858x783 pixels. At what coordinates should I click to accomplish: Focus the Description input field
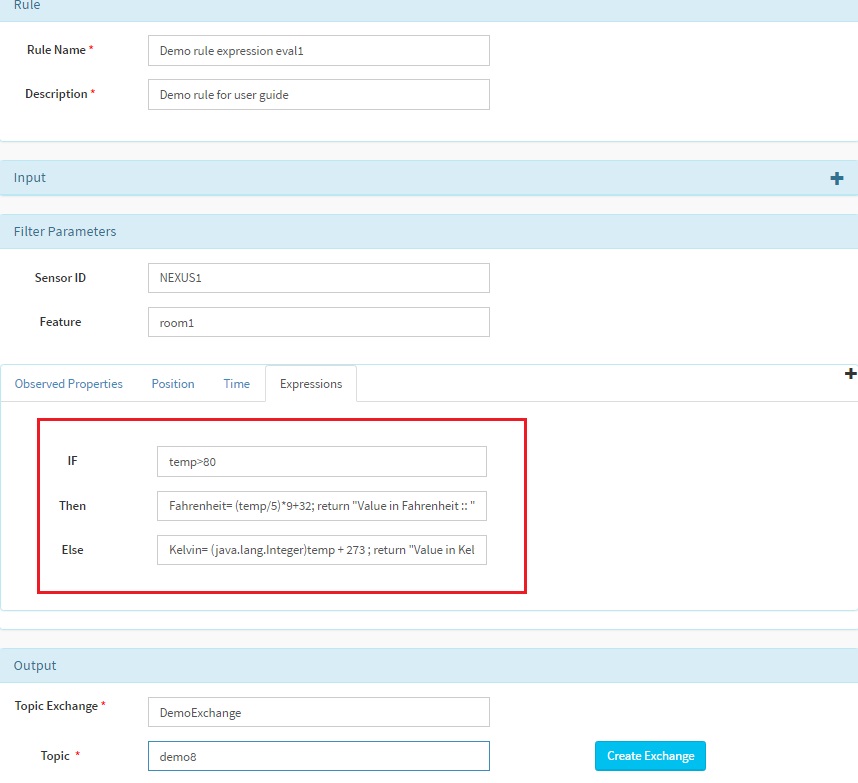(318, 95)
